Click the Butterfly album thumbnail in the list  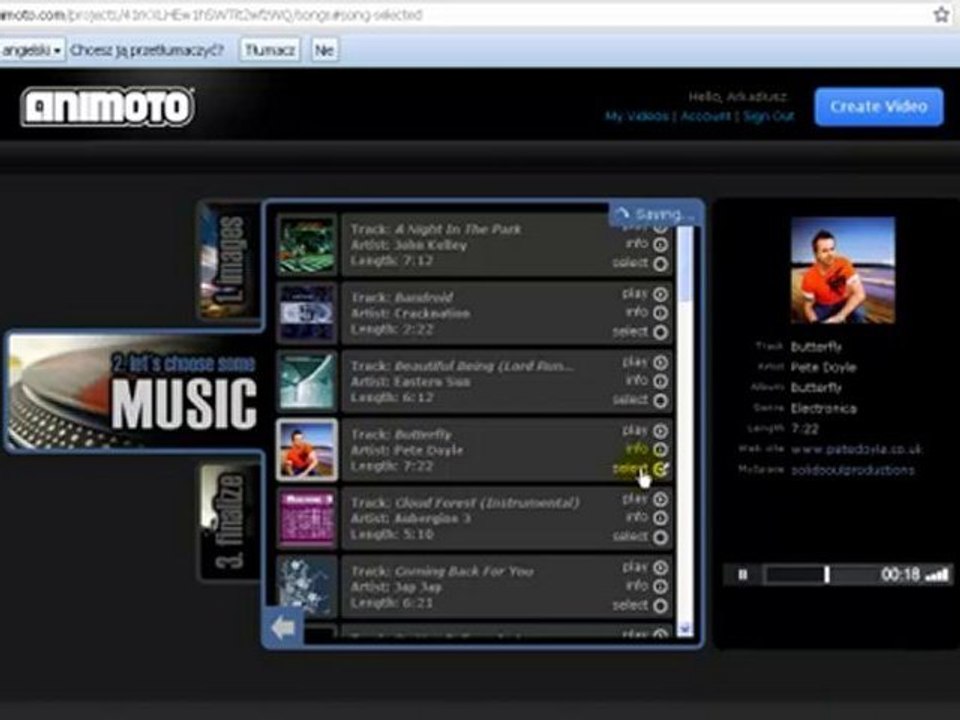coord(306,449)
